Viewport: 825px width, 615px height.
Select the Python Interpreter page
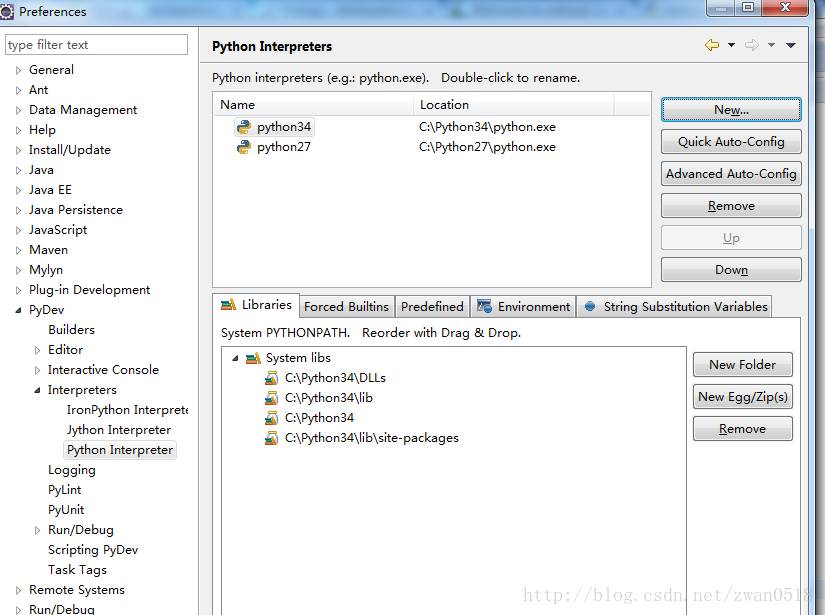tap(120, 450)
